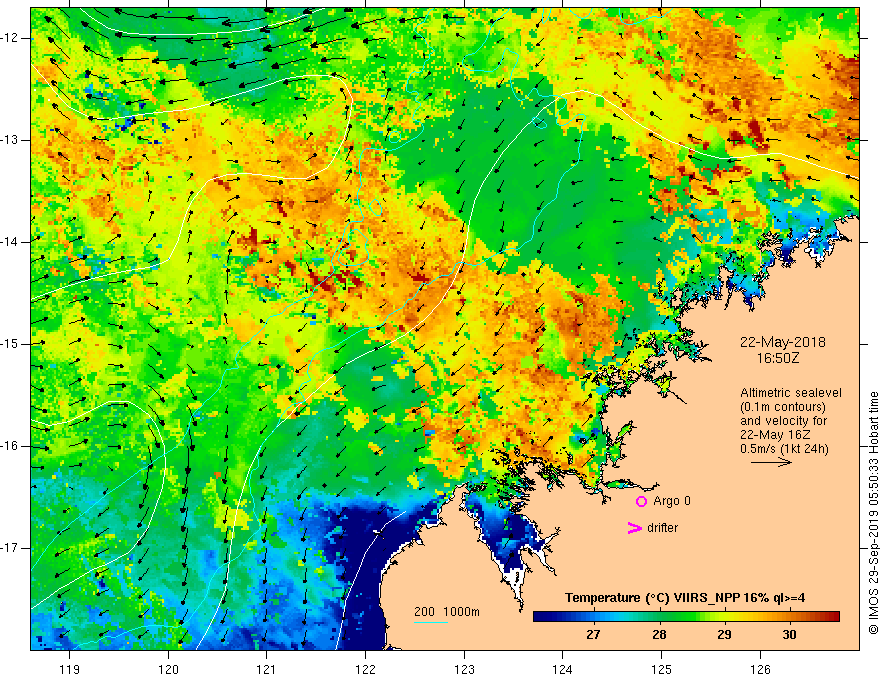Click the 'Altimetric sealevel' label

[791, 393]
